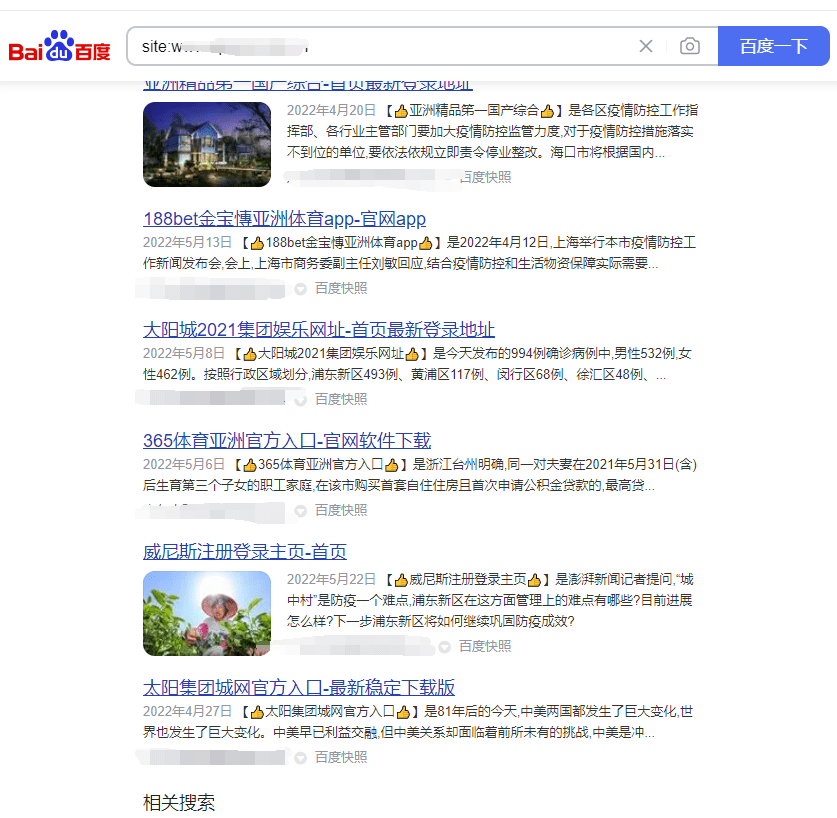Click the 2022年5月13日 date text

187,242
